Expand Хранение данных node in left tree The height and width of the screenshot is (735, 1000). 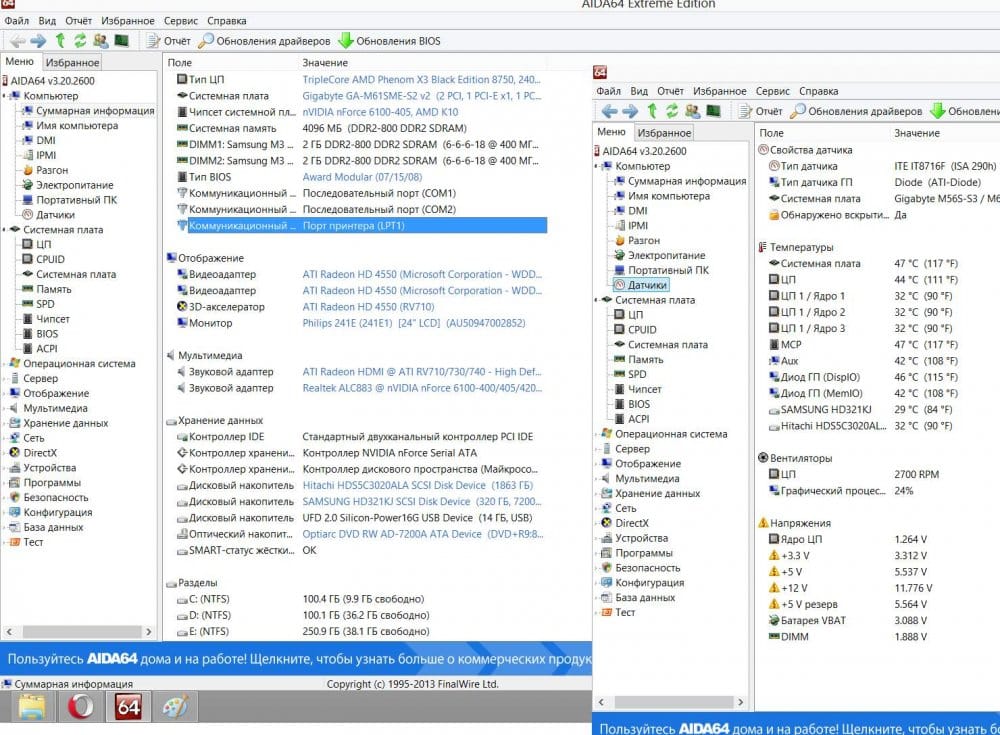[4, 423]
